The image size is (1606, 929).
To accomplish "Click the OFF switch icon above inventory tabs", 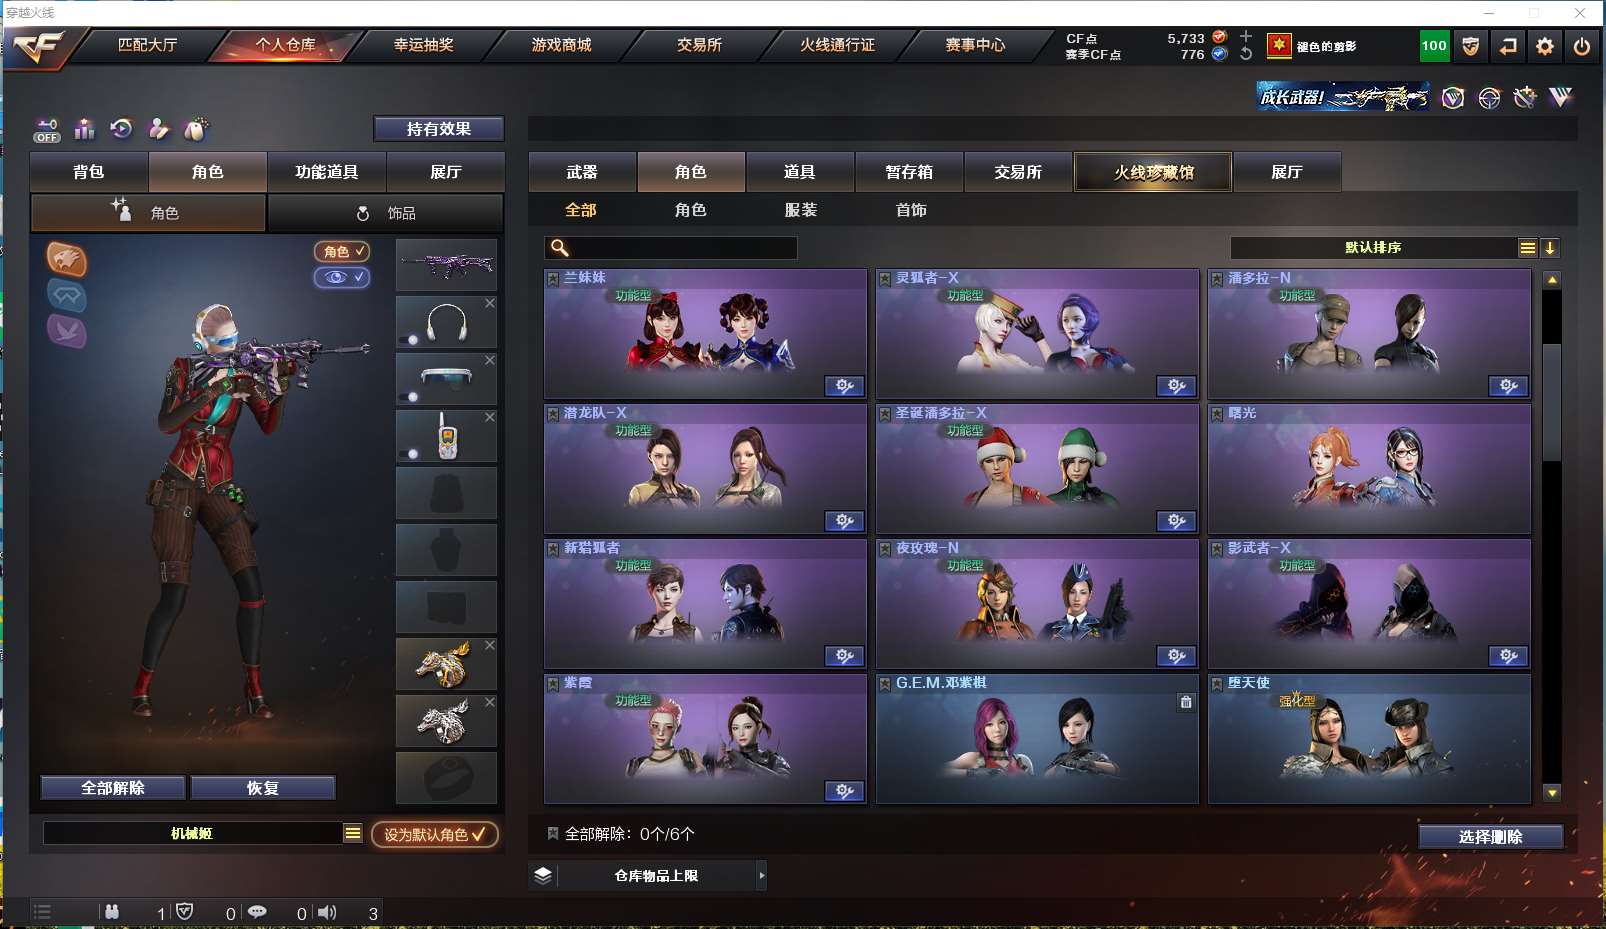I will [x=47, y=130].
